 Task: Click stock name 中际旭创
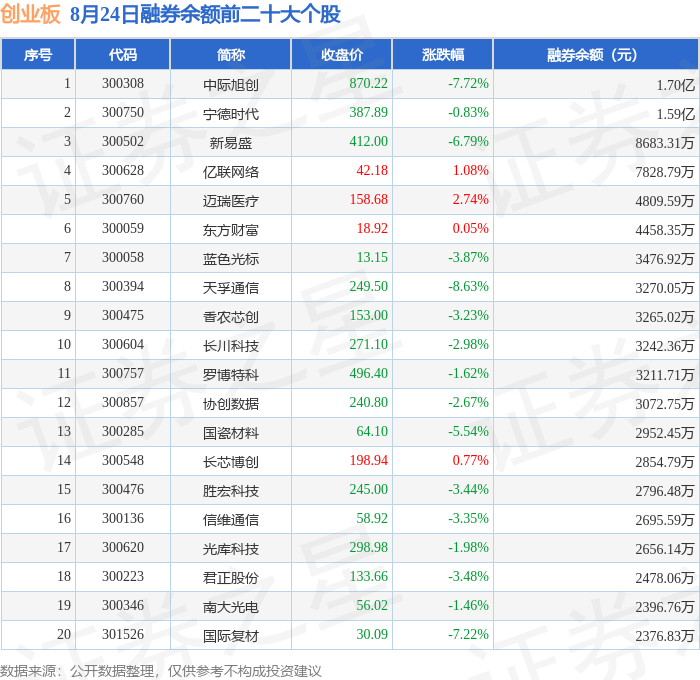(x=231, y=85)
